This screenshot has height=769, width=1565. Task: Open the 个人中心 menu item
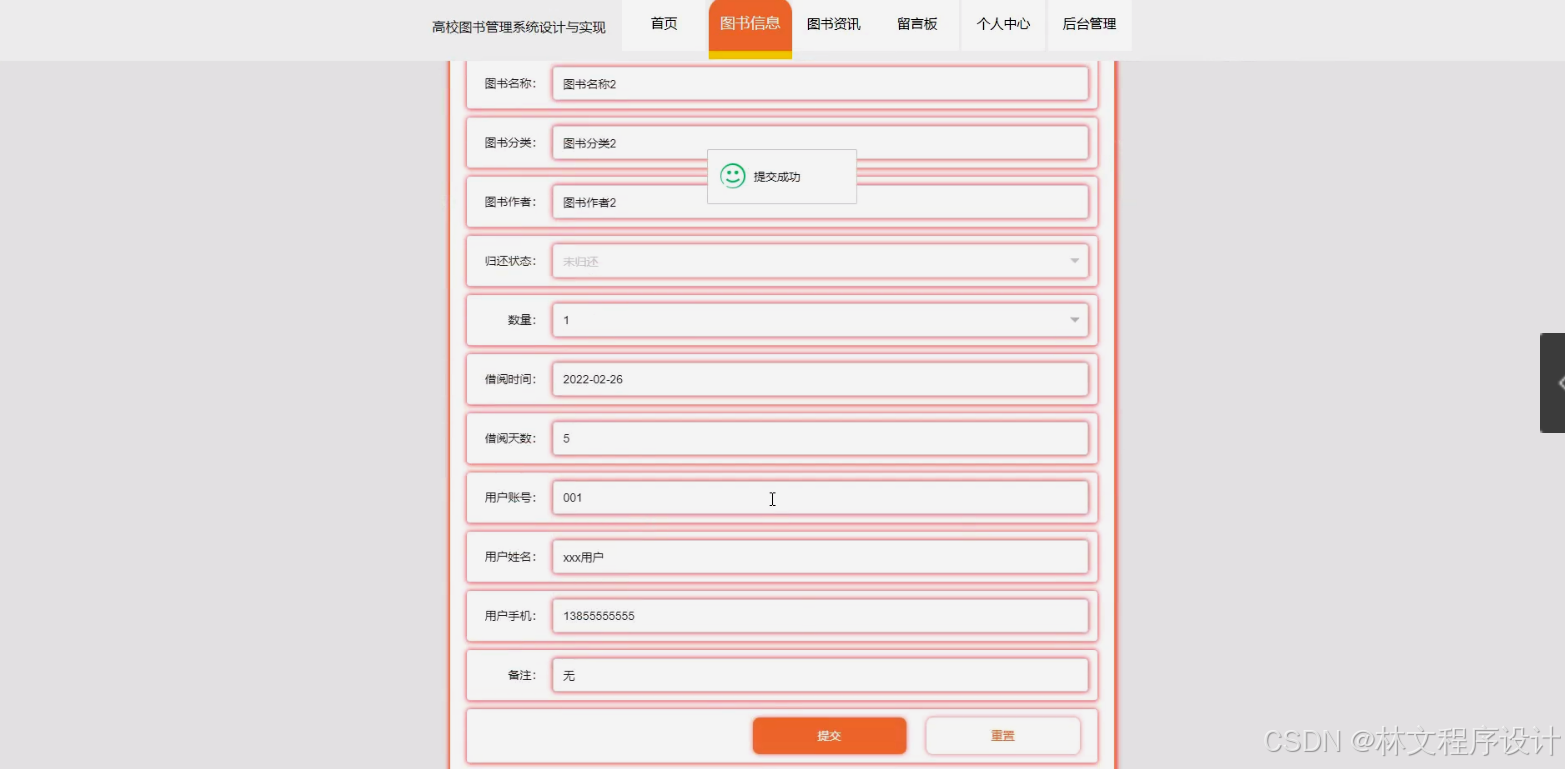point(1002,24)
